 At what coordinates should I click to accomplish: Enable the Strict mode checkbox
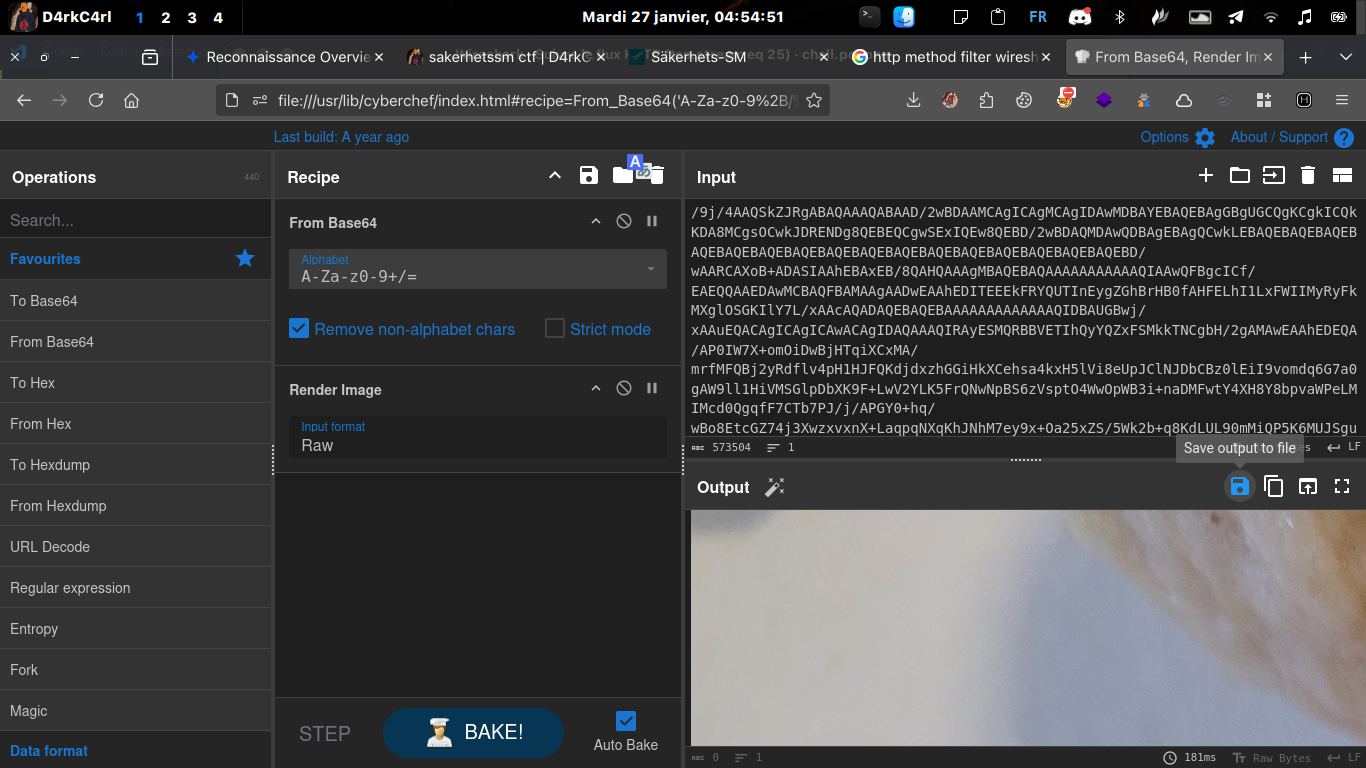pyautogui.click(x=555, y=329)
